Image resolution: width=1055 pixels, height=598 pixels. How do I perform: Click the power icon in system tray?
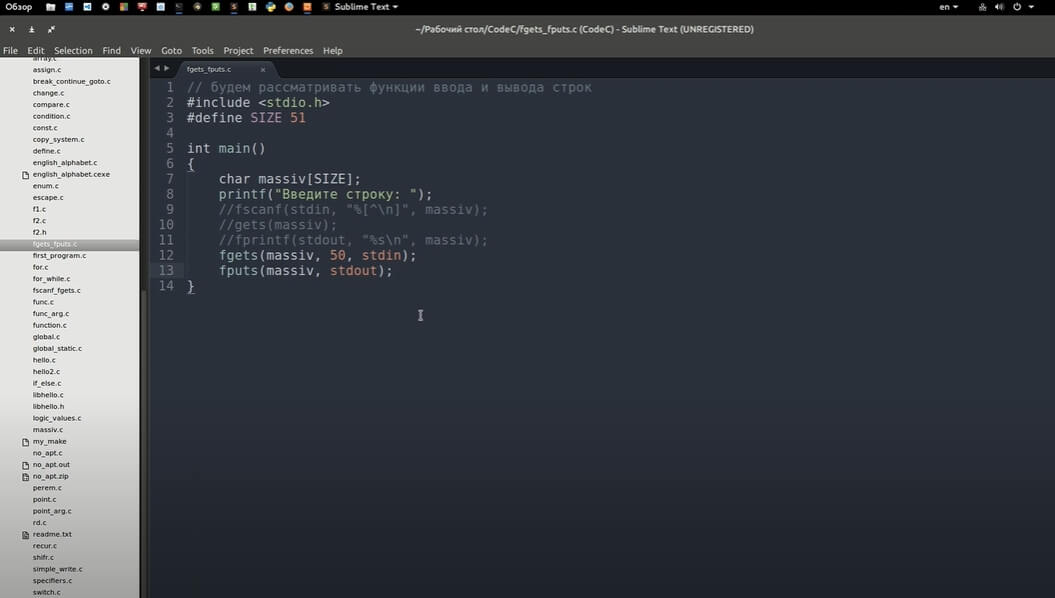coord(1017,7)
